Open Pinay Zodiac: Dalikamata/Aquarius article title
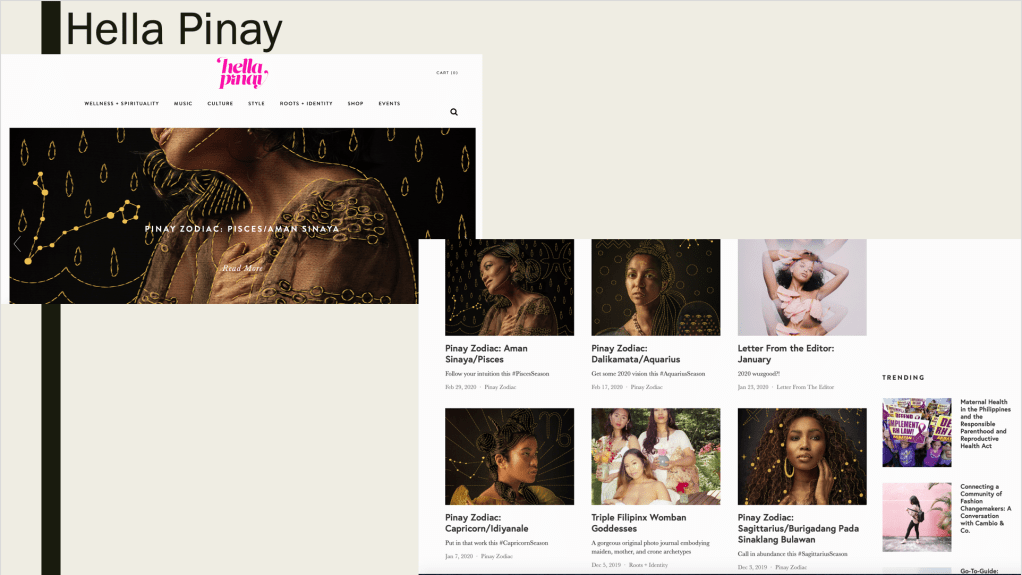The width and height of the screenshot is (1022, 575). click(x=635, y=354)
